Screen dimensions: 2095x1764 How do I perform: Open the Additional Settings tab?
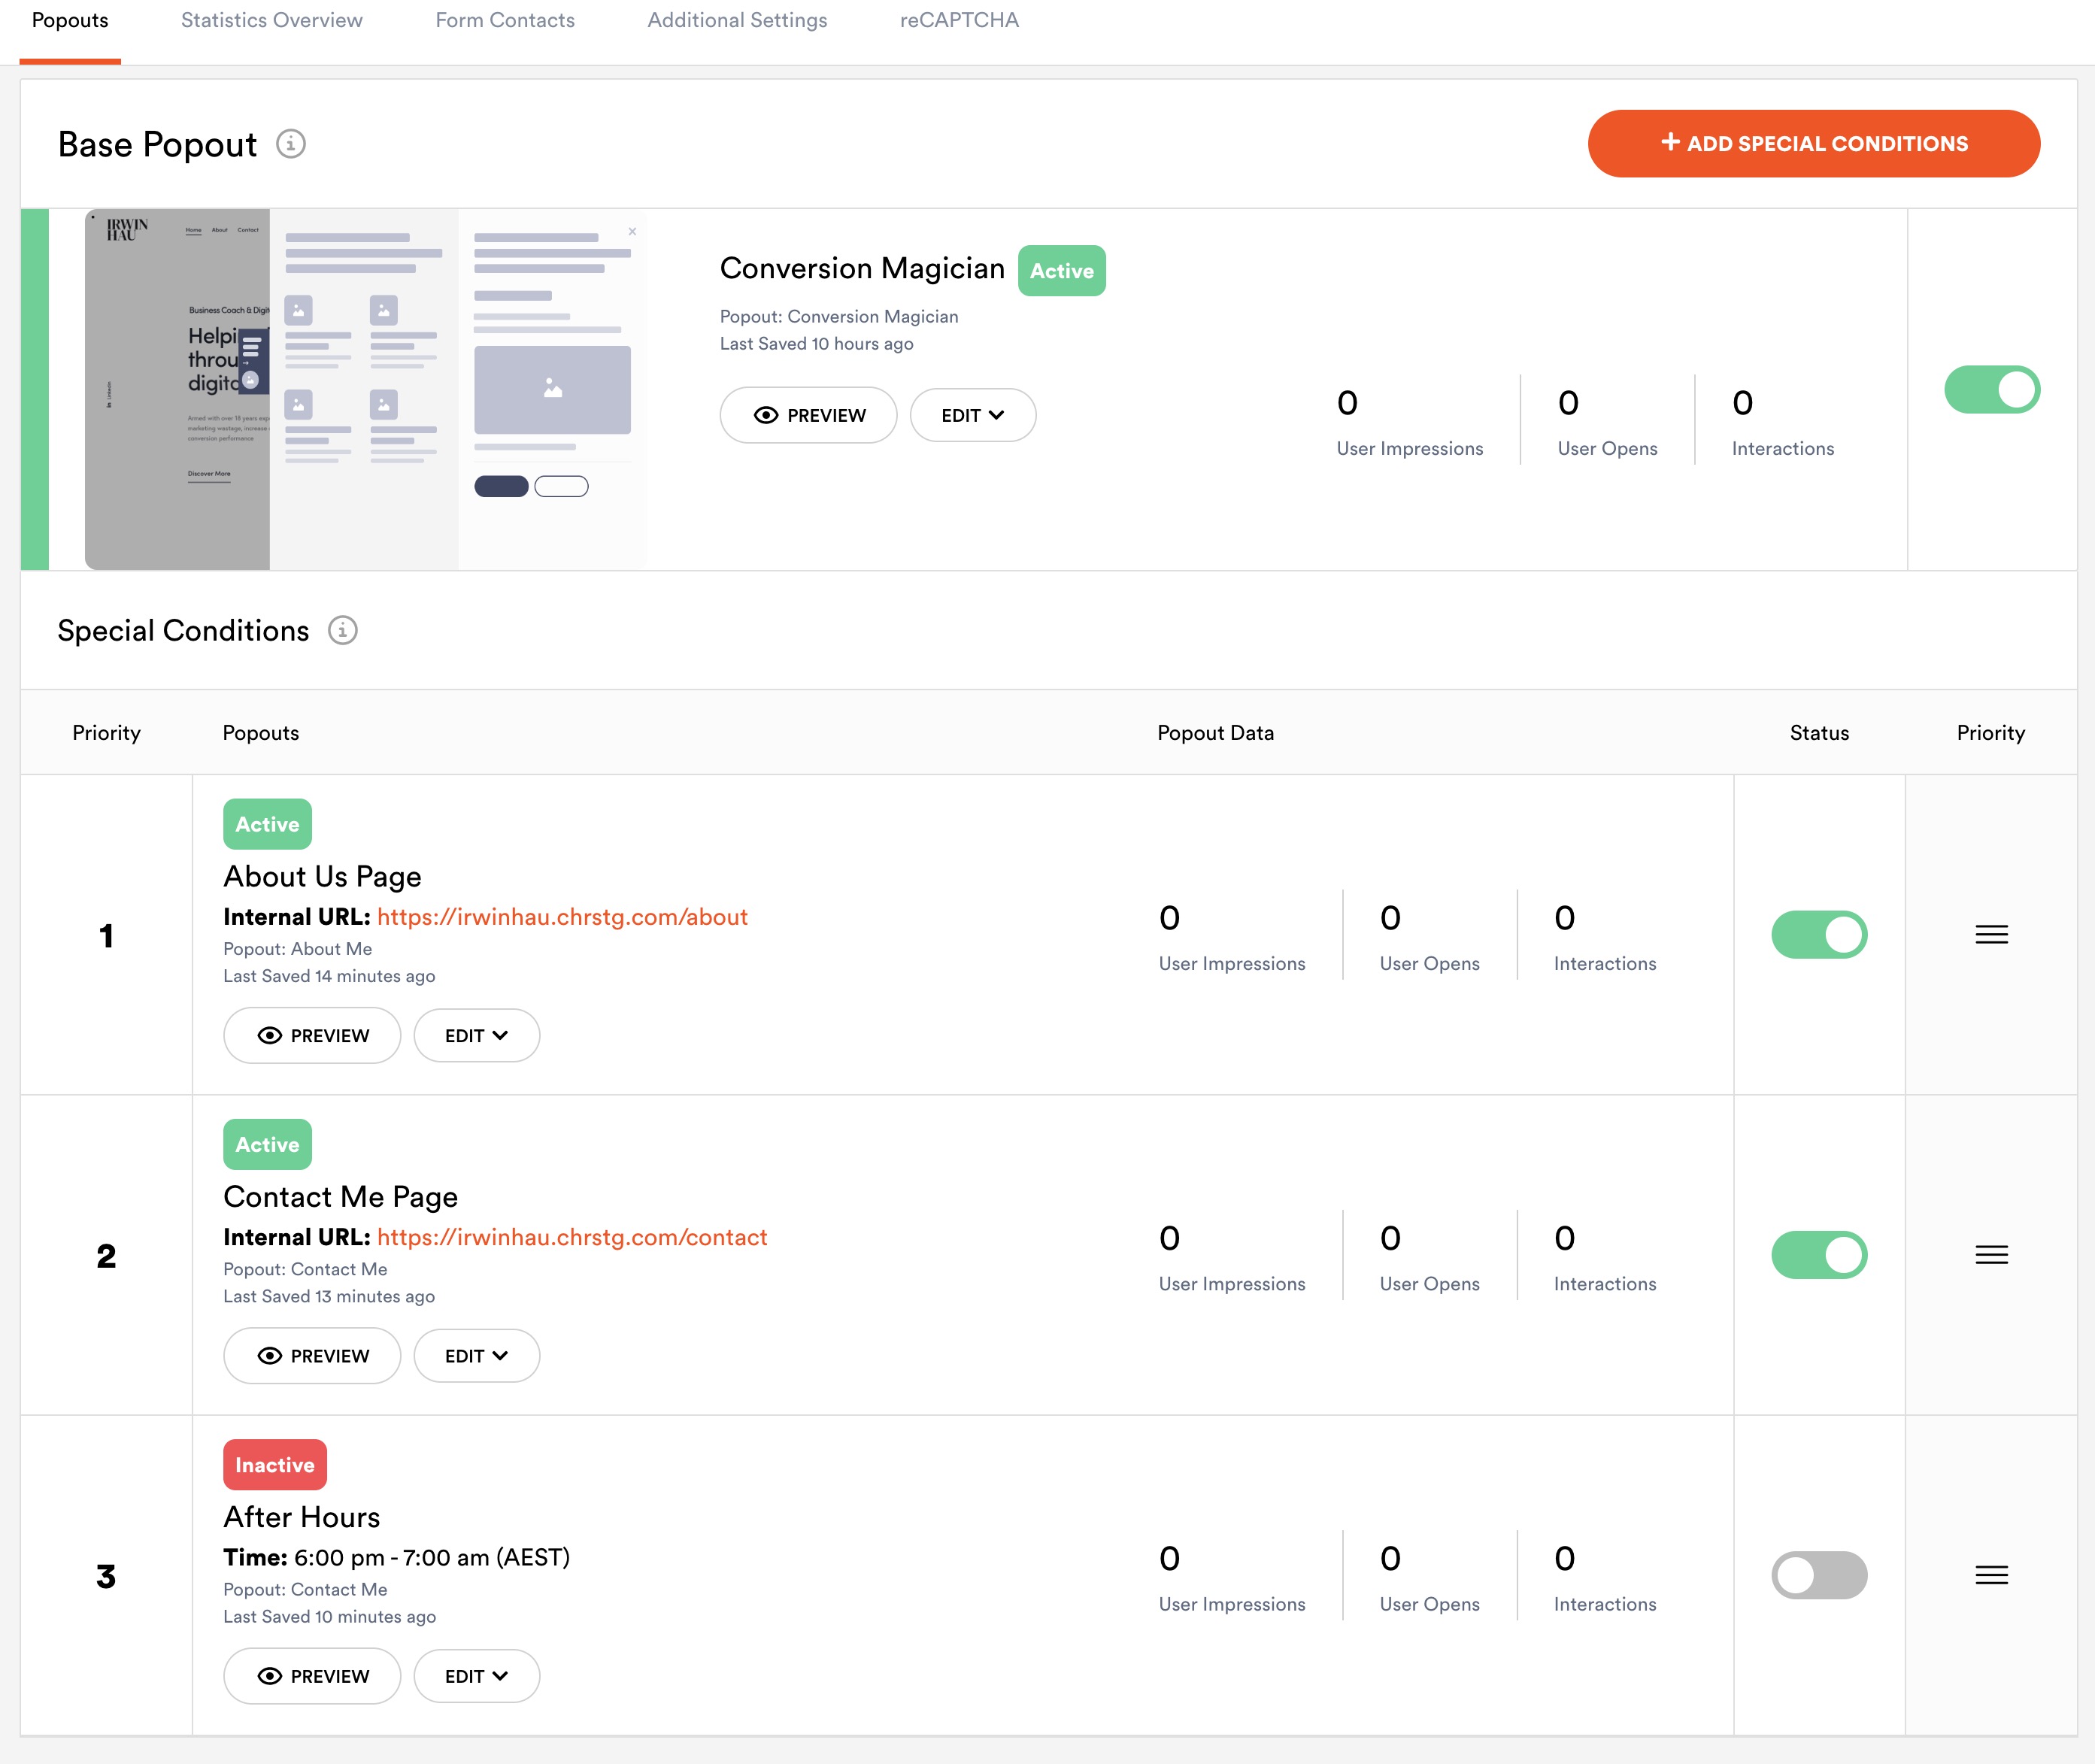[x=737, y=21]
